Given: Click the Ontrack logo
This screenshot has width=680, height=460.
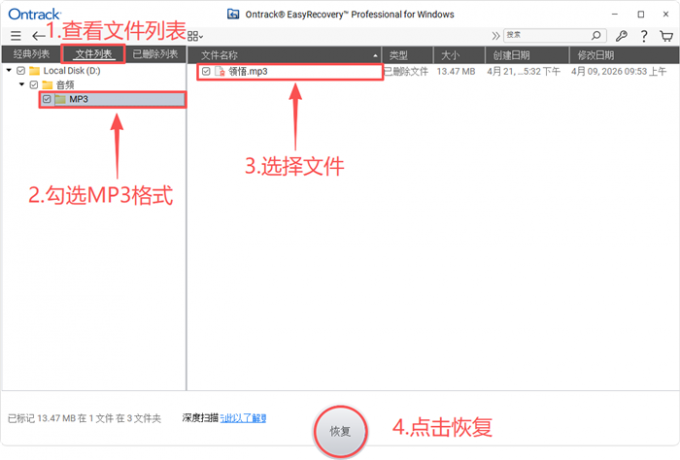Looking at the screenshot, I should point(34,14).
